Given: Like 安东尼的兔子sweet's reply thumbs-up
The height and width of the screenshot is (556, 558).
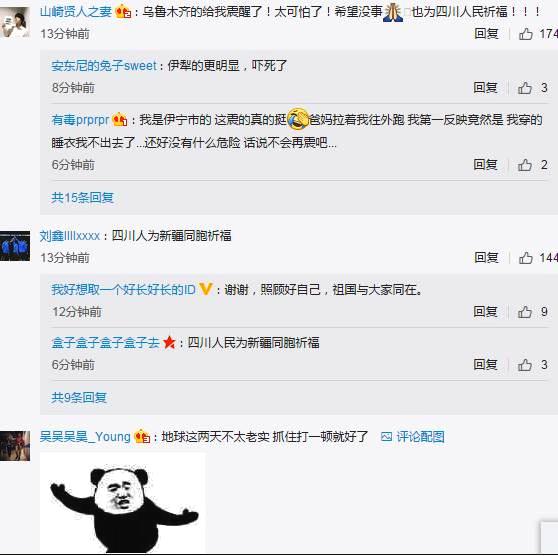Looking at the screenshot, I should pos(525,88).
